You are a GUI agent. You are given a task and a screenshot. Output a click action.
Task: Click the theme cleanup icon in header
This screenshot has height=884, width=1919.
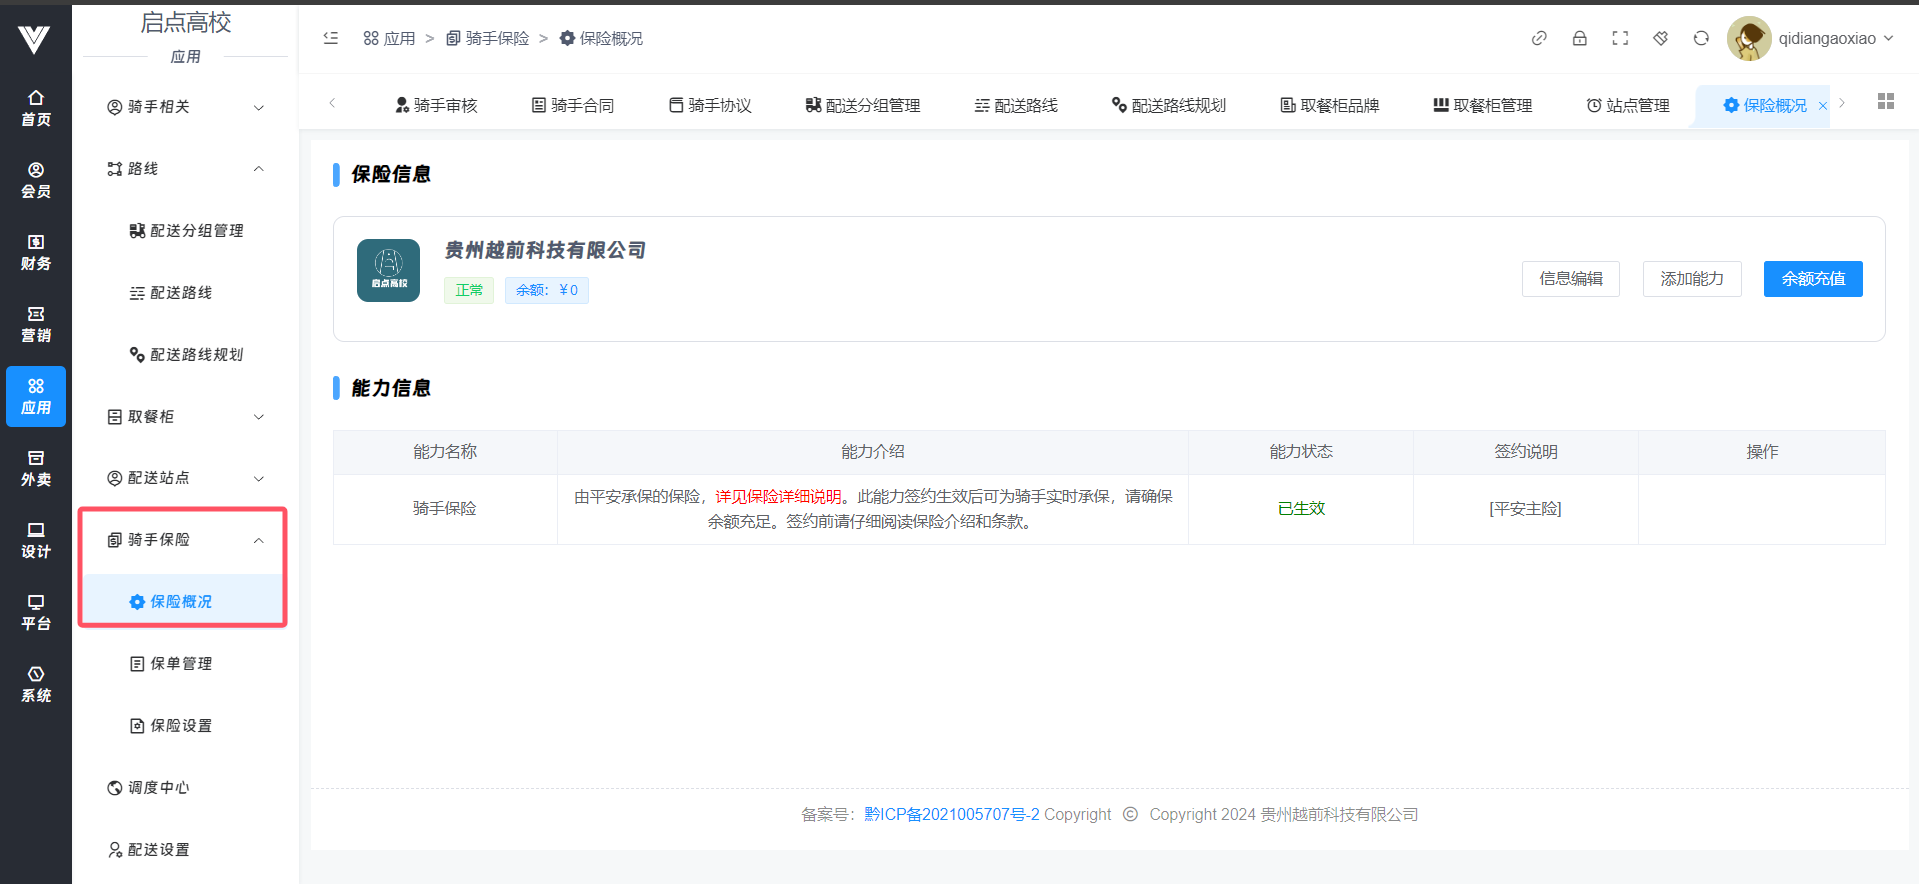pos(1660,38)
